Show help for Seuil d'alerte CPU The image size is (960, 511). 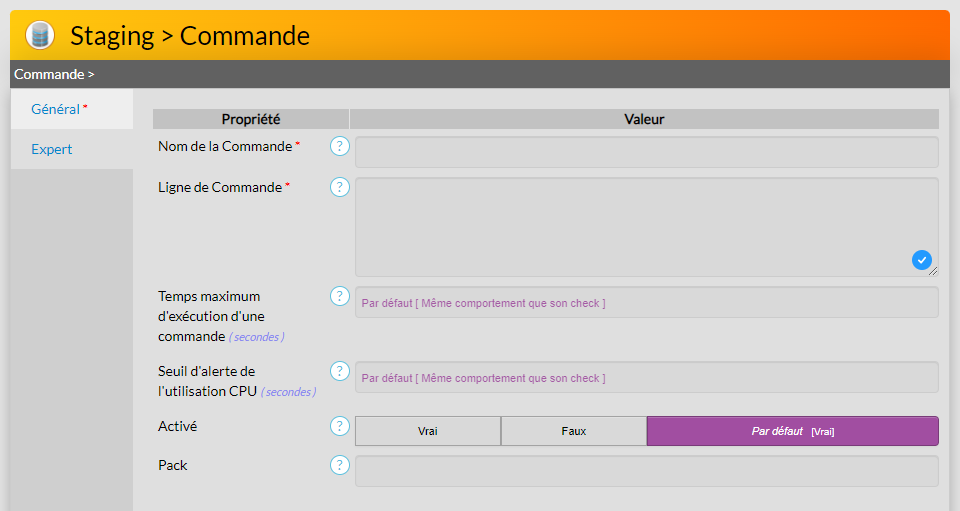[x=340, y=371]
